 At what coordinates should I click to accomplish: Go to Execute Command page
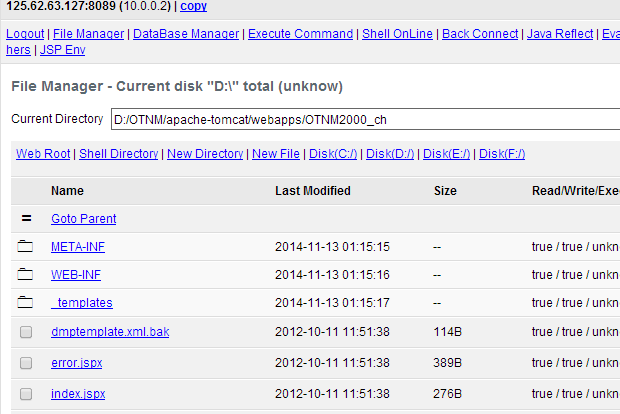coord(301,34)
